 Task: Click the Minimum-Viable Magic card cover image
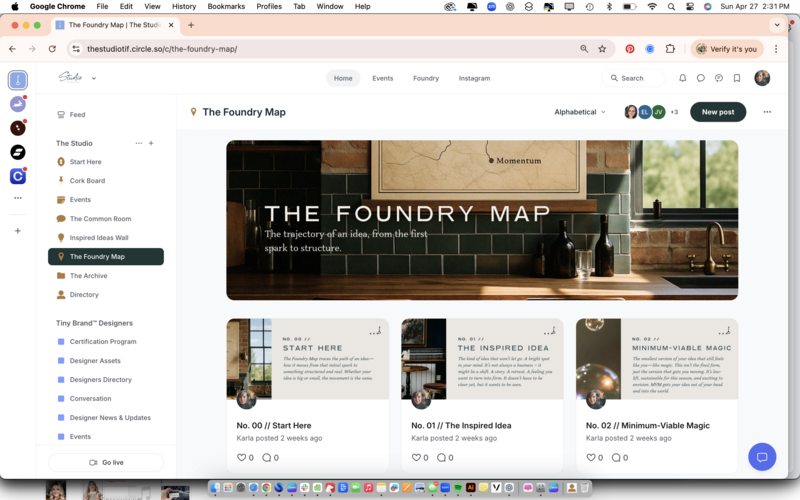[x=657, y=359]
